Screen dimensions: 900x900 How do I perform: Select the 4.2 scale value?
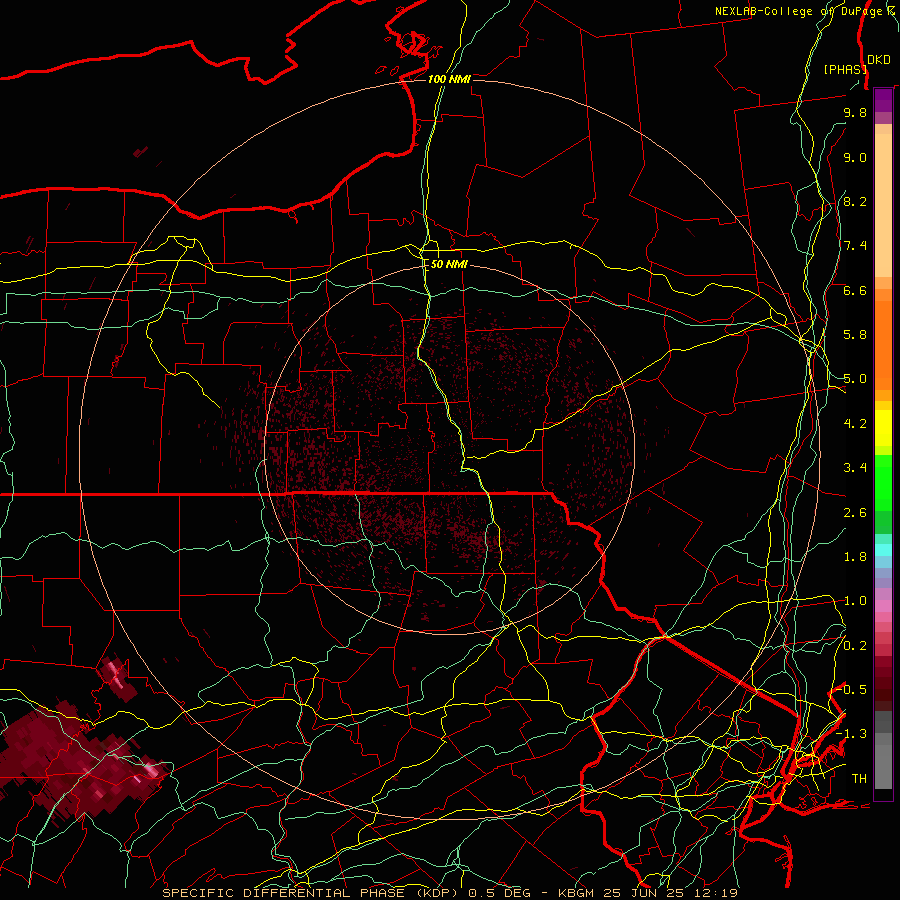click(855, 424)
